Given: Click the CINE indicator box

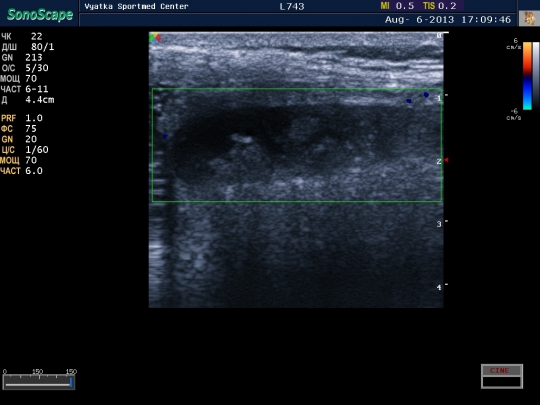Looking at the screenshot, I should pyautogui.click(x=502, y=376).
